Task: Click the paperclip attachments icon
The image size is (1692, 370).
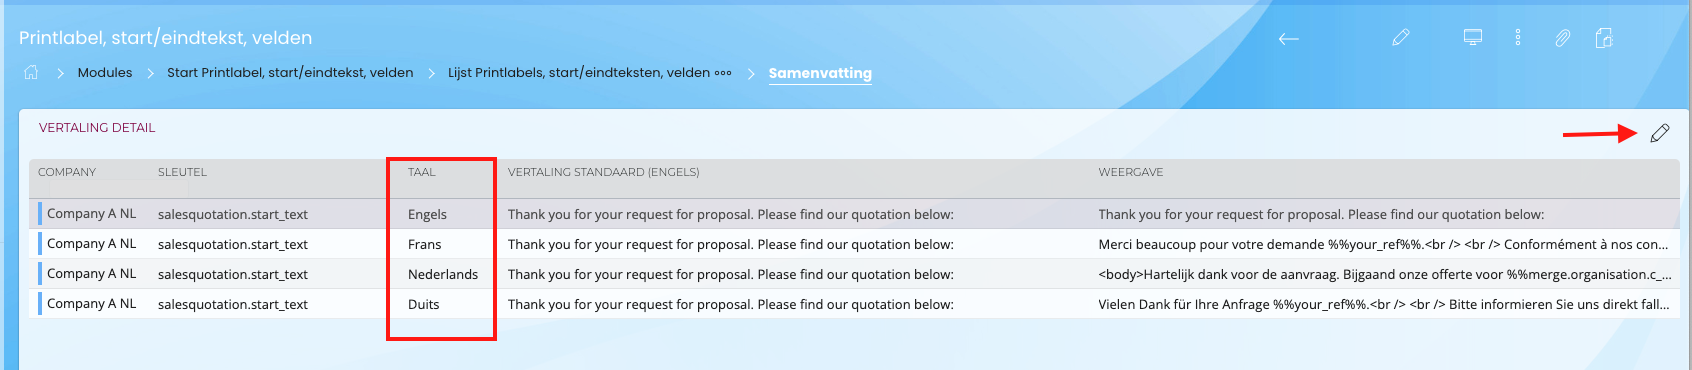Action: tap(1562, 38)
